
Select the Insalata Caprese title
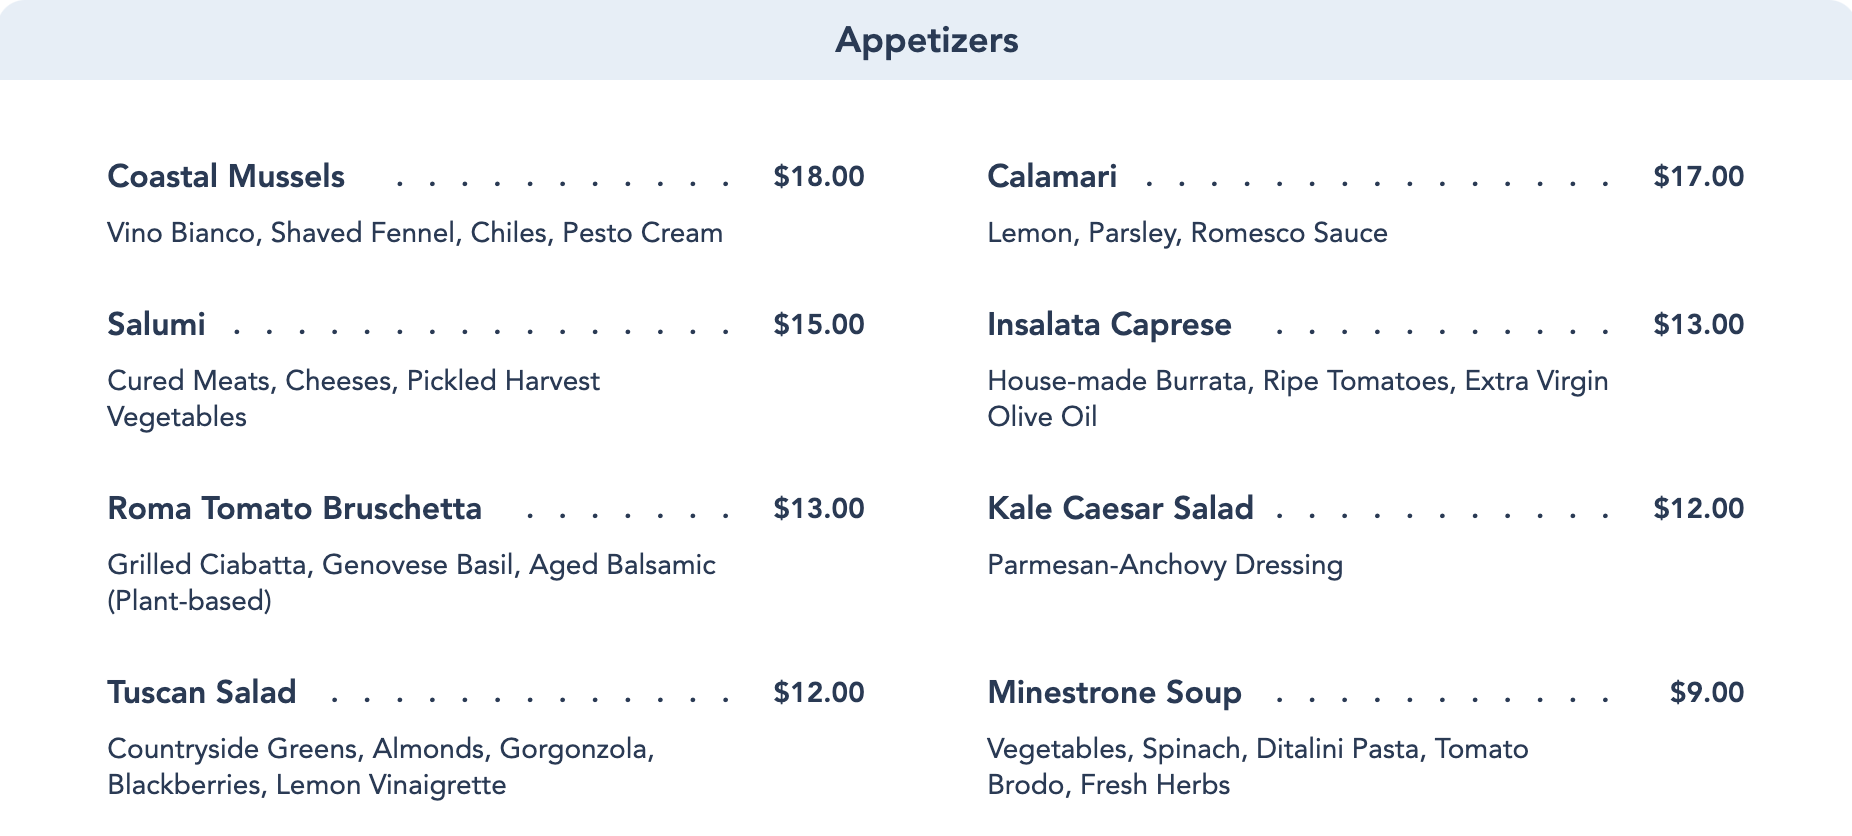tap(1108, 324)
